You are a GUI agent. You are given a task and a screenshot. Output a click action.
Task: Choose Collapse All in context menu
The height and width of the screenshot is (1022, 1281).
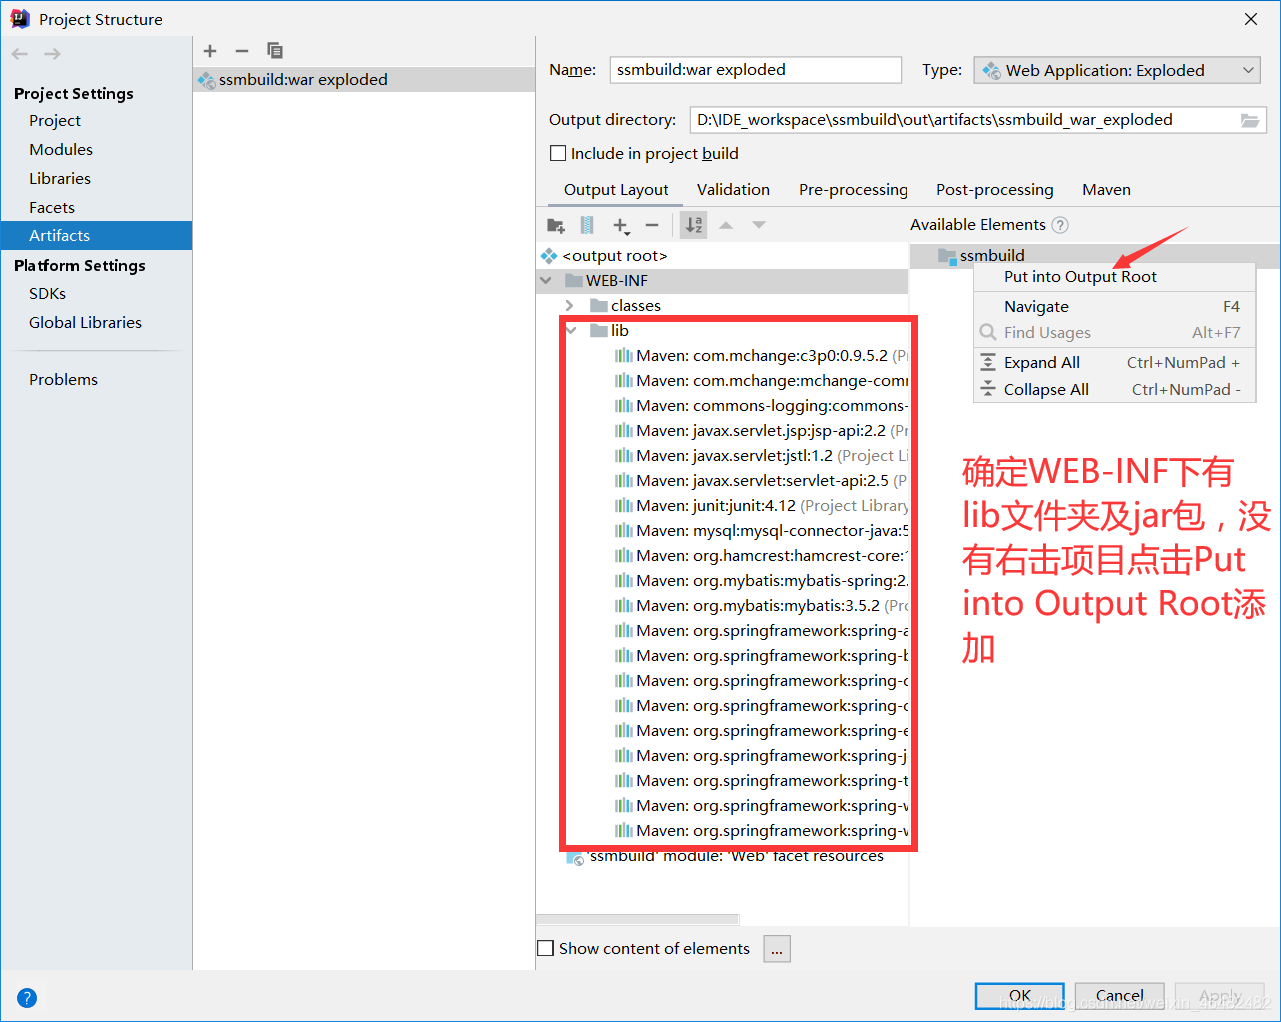[x=1114, y=390]
